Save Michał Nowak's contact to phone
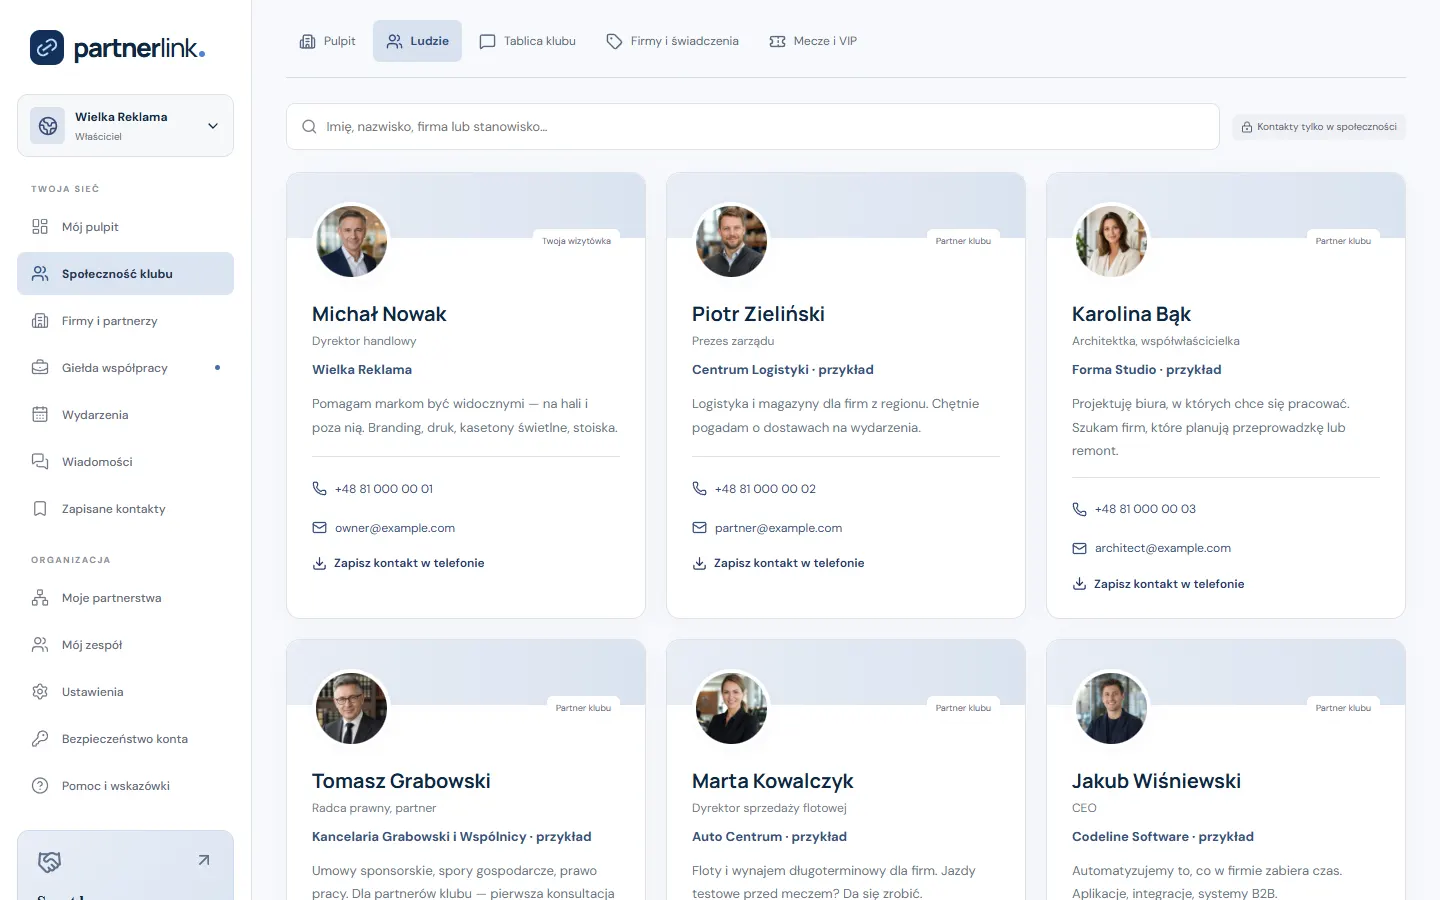The height and width of the screenshot is (900, 1440). pos(399,563)
